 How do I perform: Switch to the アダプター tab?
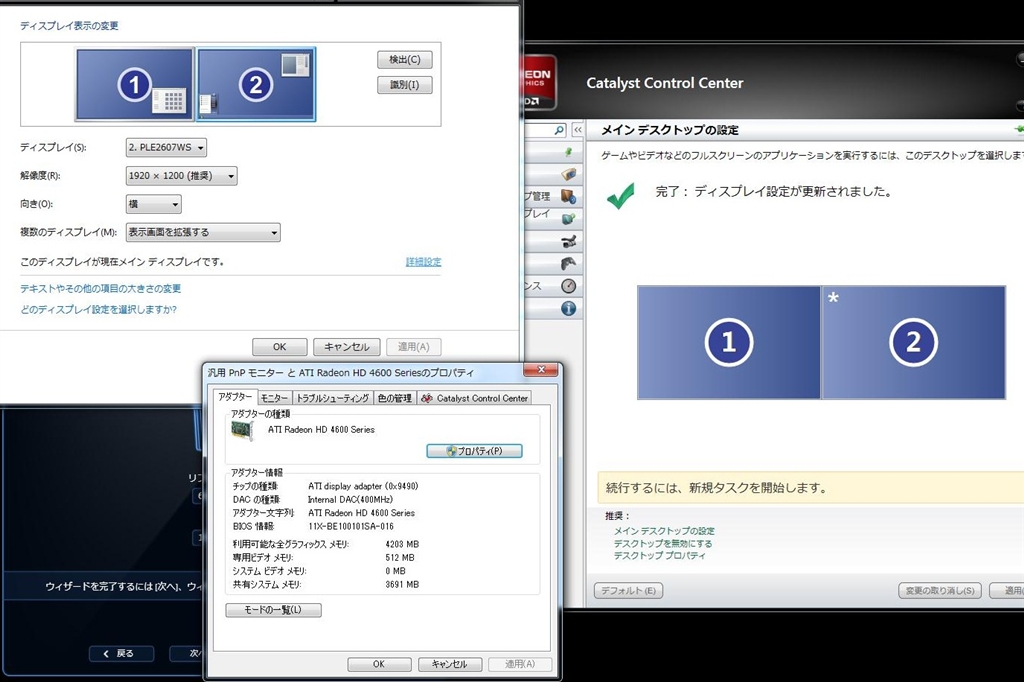235,397
